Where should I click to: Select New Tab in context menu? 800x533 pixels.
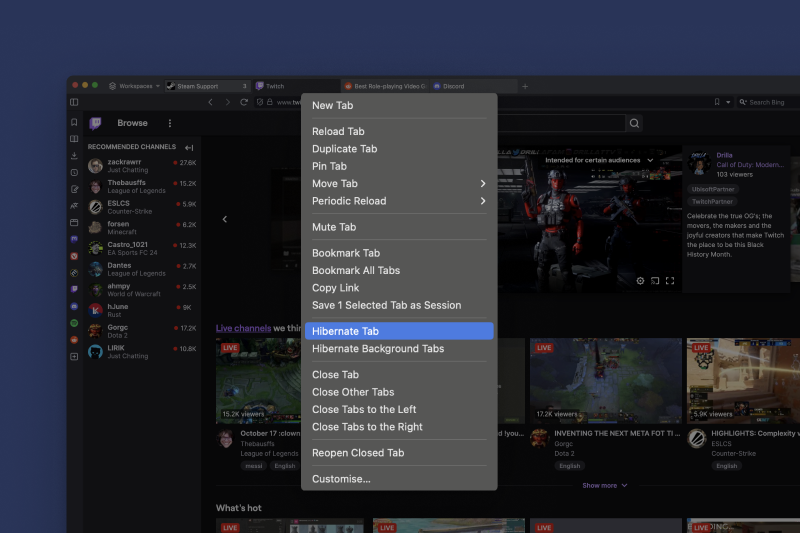pos(399,106)
